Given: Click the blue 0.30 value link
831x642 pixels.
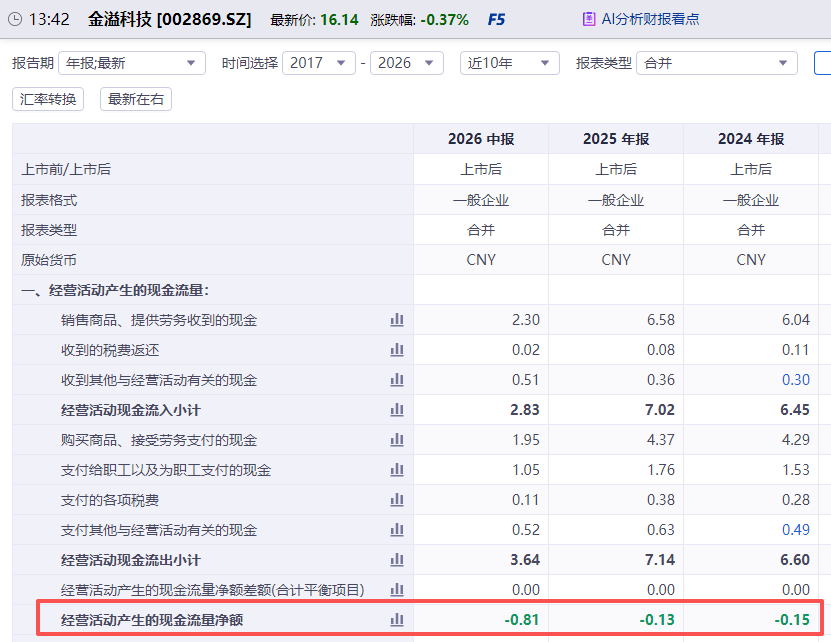Looking at the screenshot, I should 796,380.
